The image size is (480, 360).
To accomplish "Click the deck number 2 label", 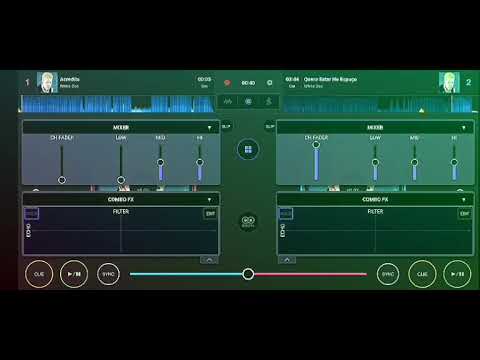I will [468, 82].
